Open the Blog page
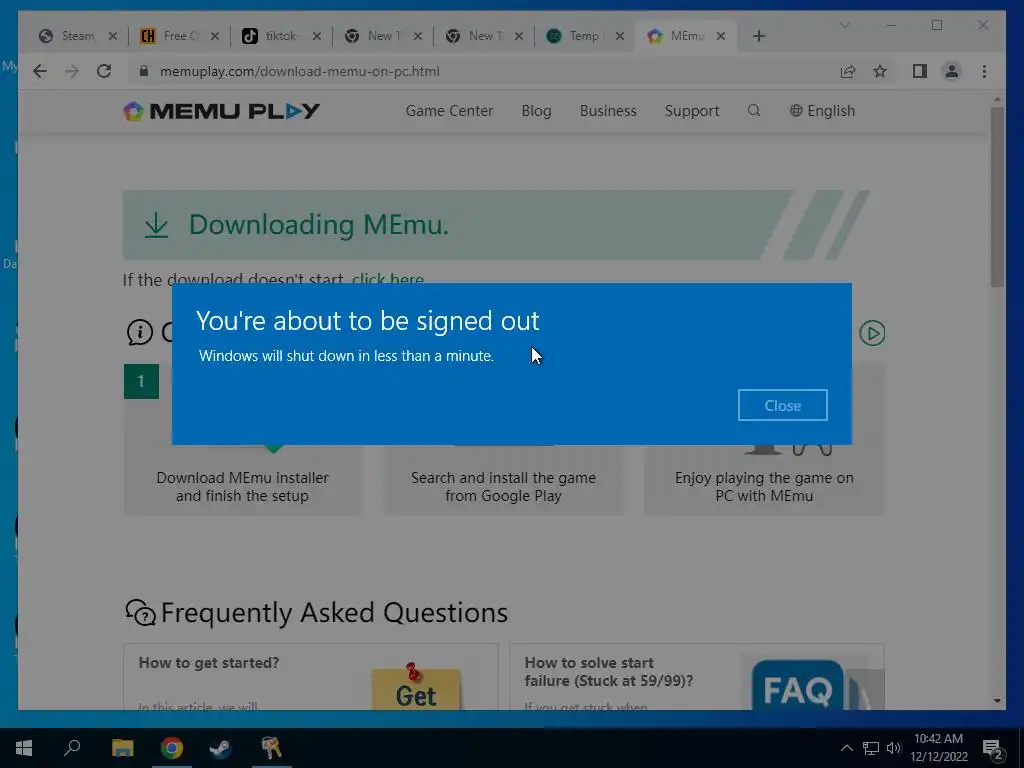Image resolution: width=1024 pixels, height=768 pixels. [536, 111]
